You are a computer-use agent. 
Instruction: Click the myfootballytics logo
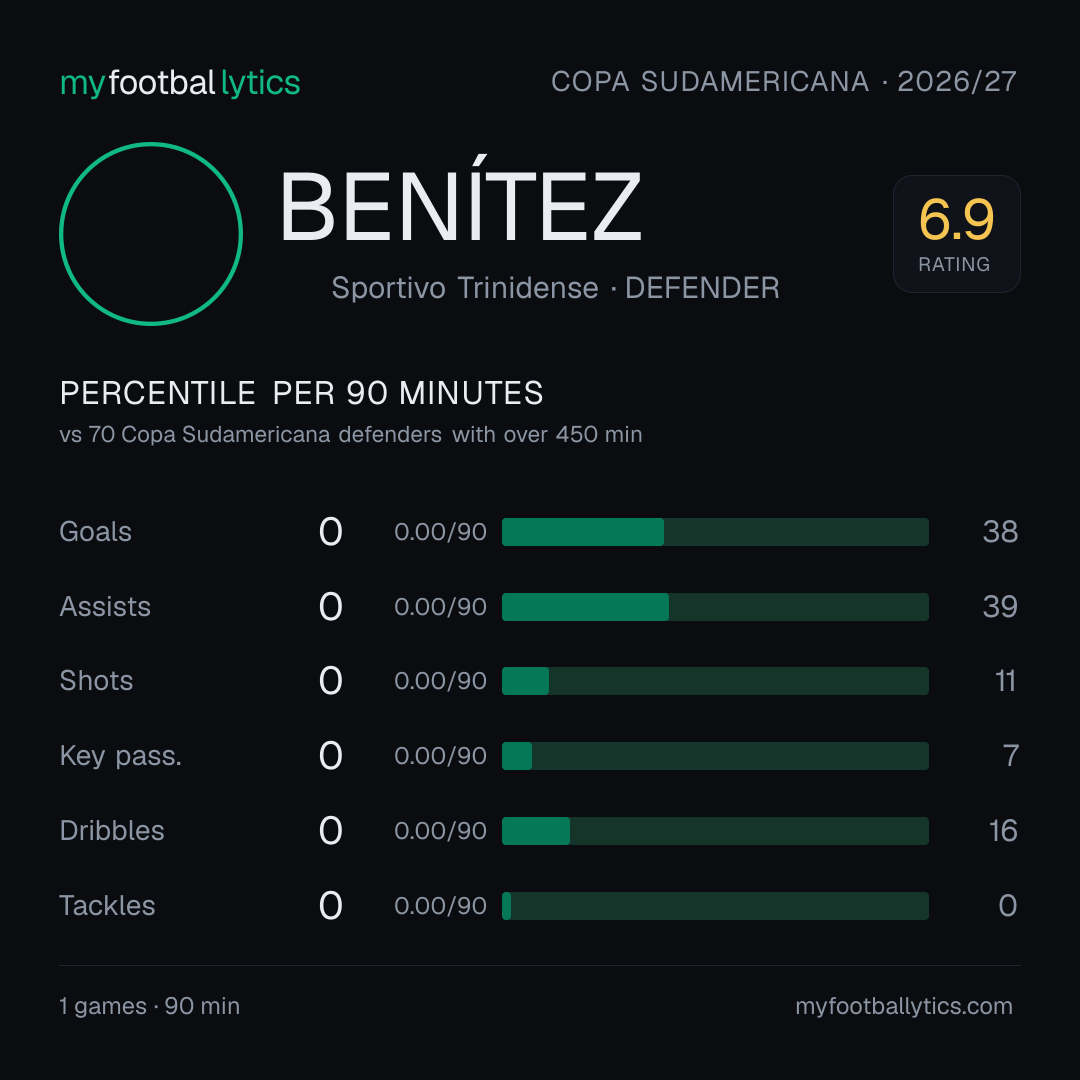[180, 83]
